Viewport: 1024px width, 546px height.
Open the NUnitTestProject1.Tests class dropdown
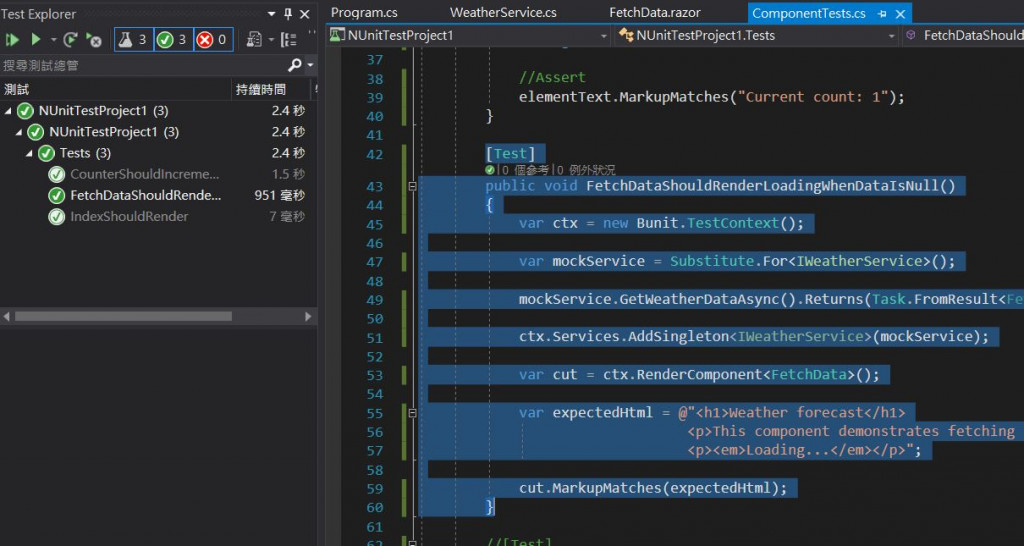coord(891,36)
